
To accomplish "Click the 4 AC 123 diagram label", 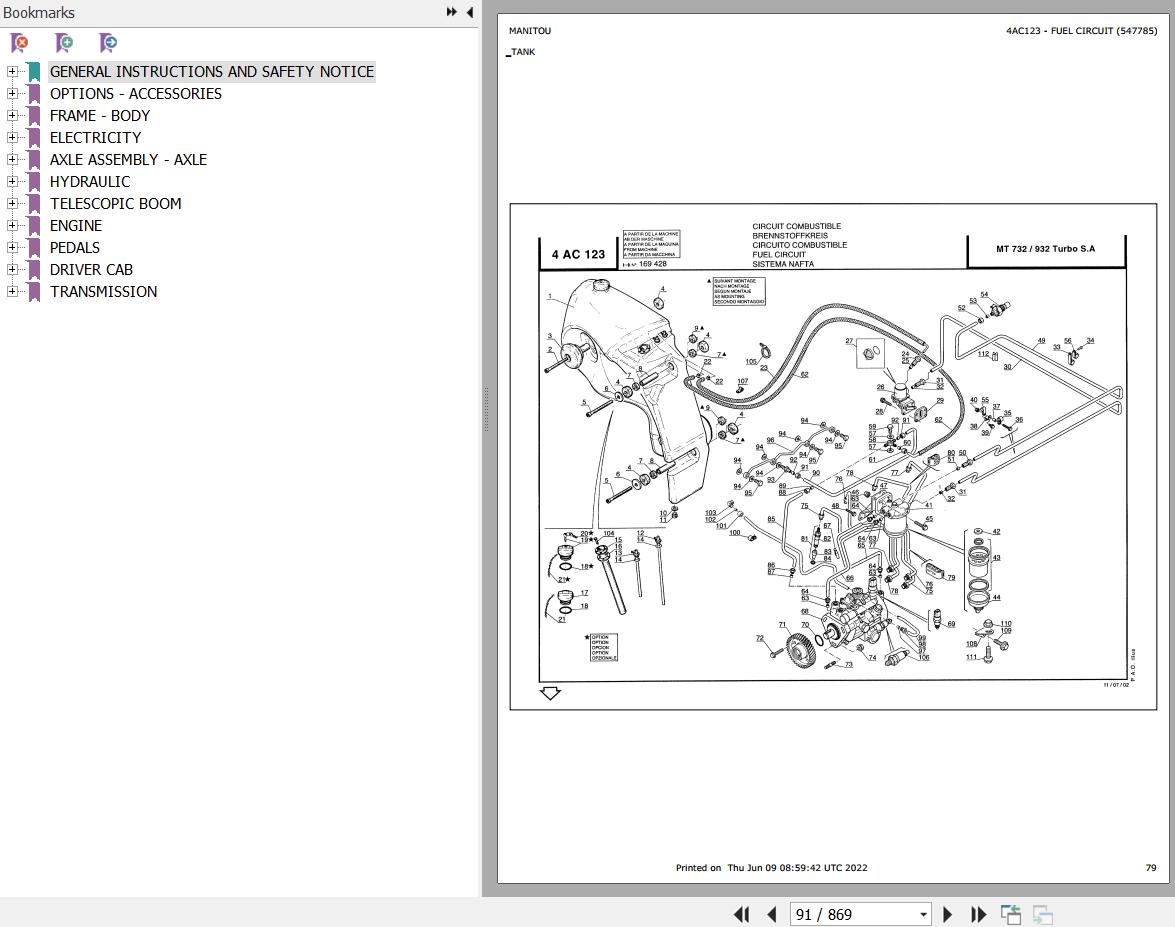I will coord(578,254).
